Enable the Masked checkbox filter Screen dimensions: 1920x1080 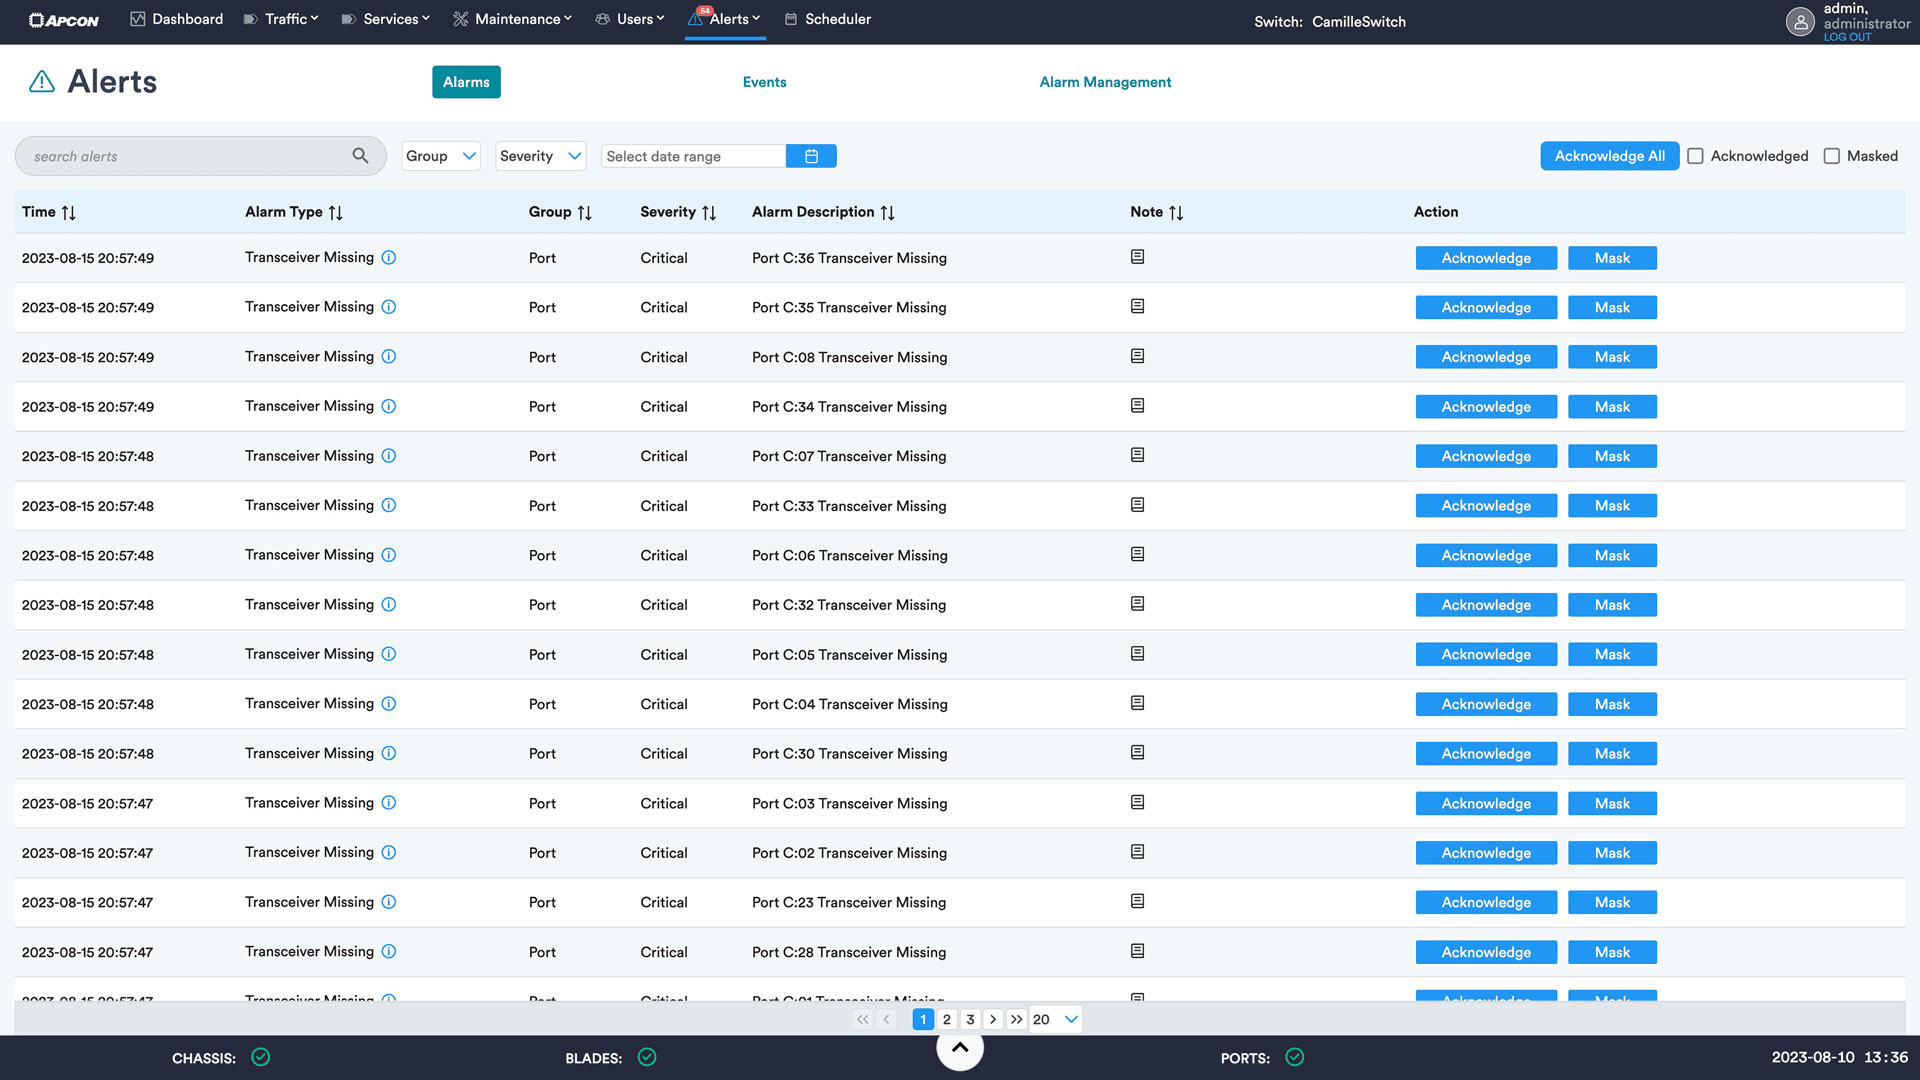point(1831,156)
